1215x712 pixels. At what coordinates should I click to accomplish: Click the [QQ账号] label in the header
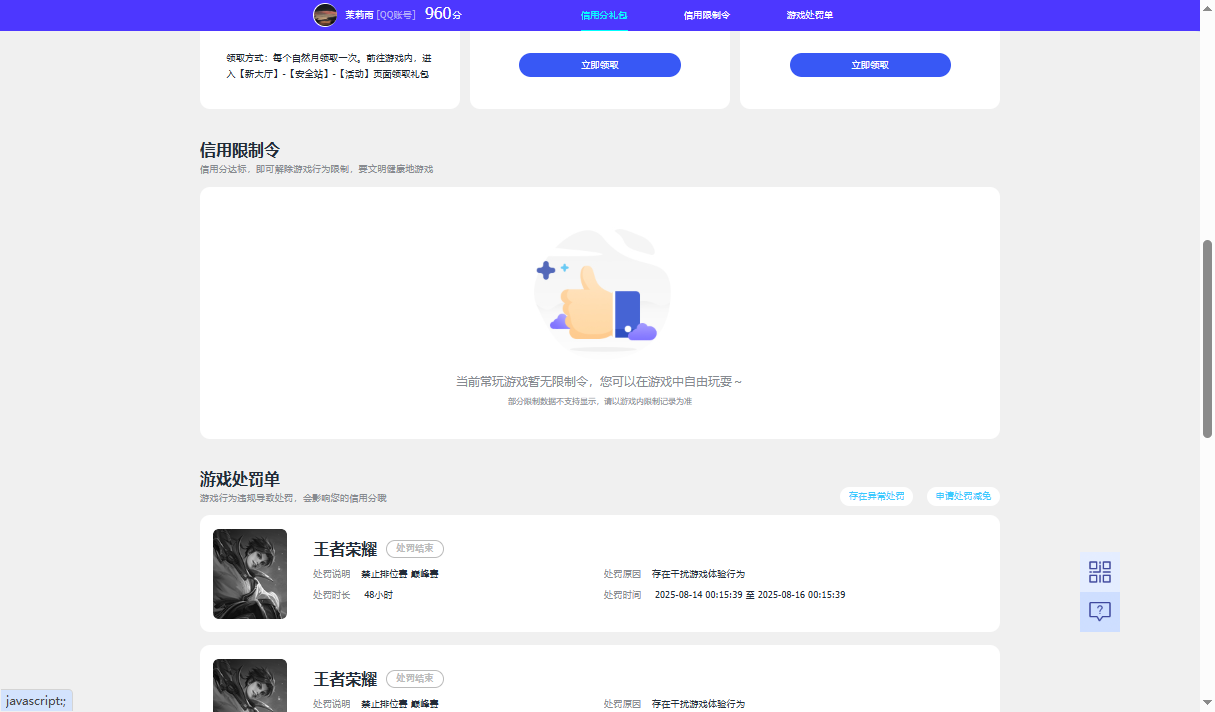point(396,15)
